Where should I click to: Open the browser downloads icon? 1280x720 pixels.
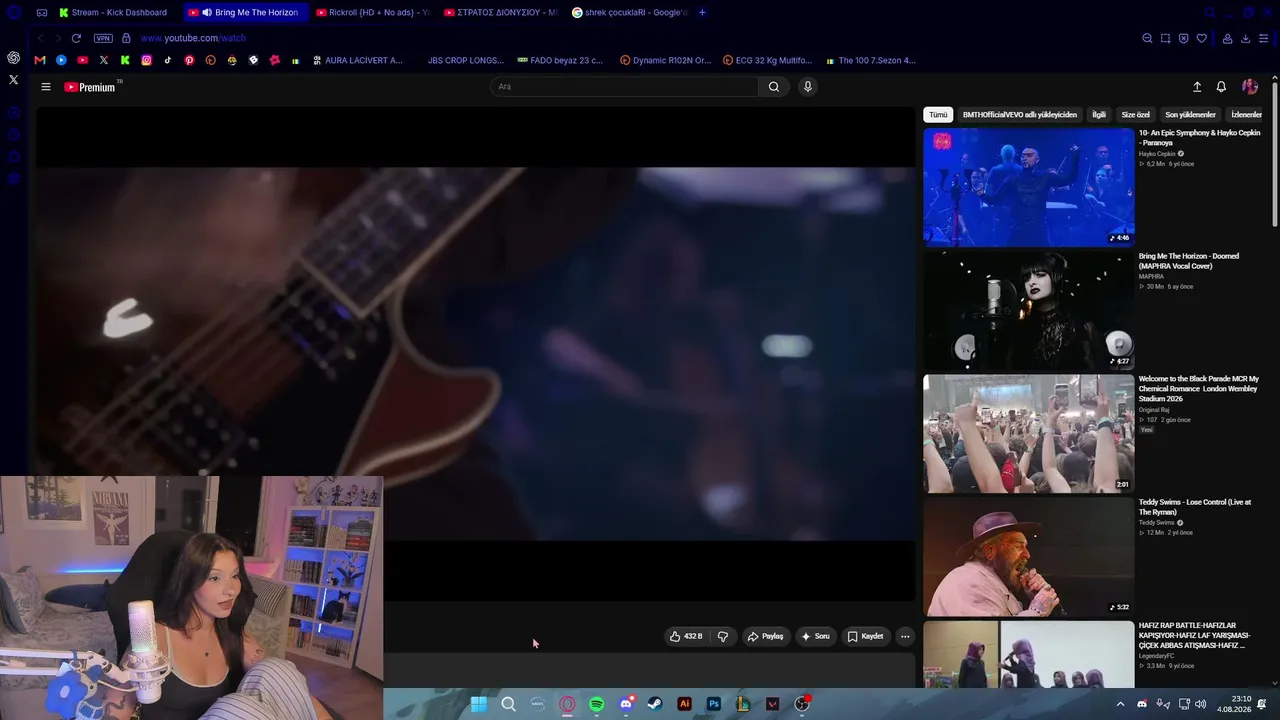1245,38
